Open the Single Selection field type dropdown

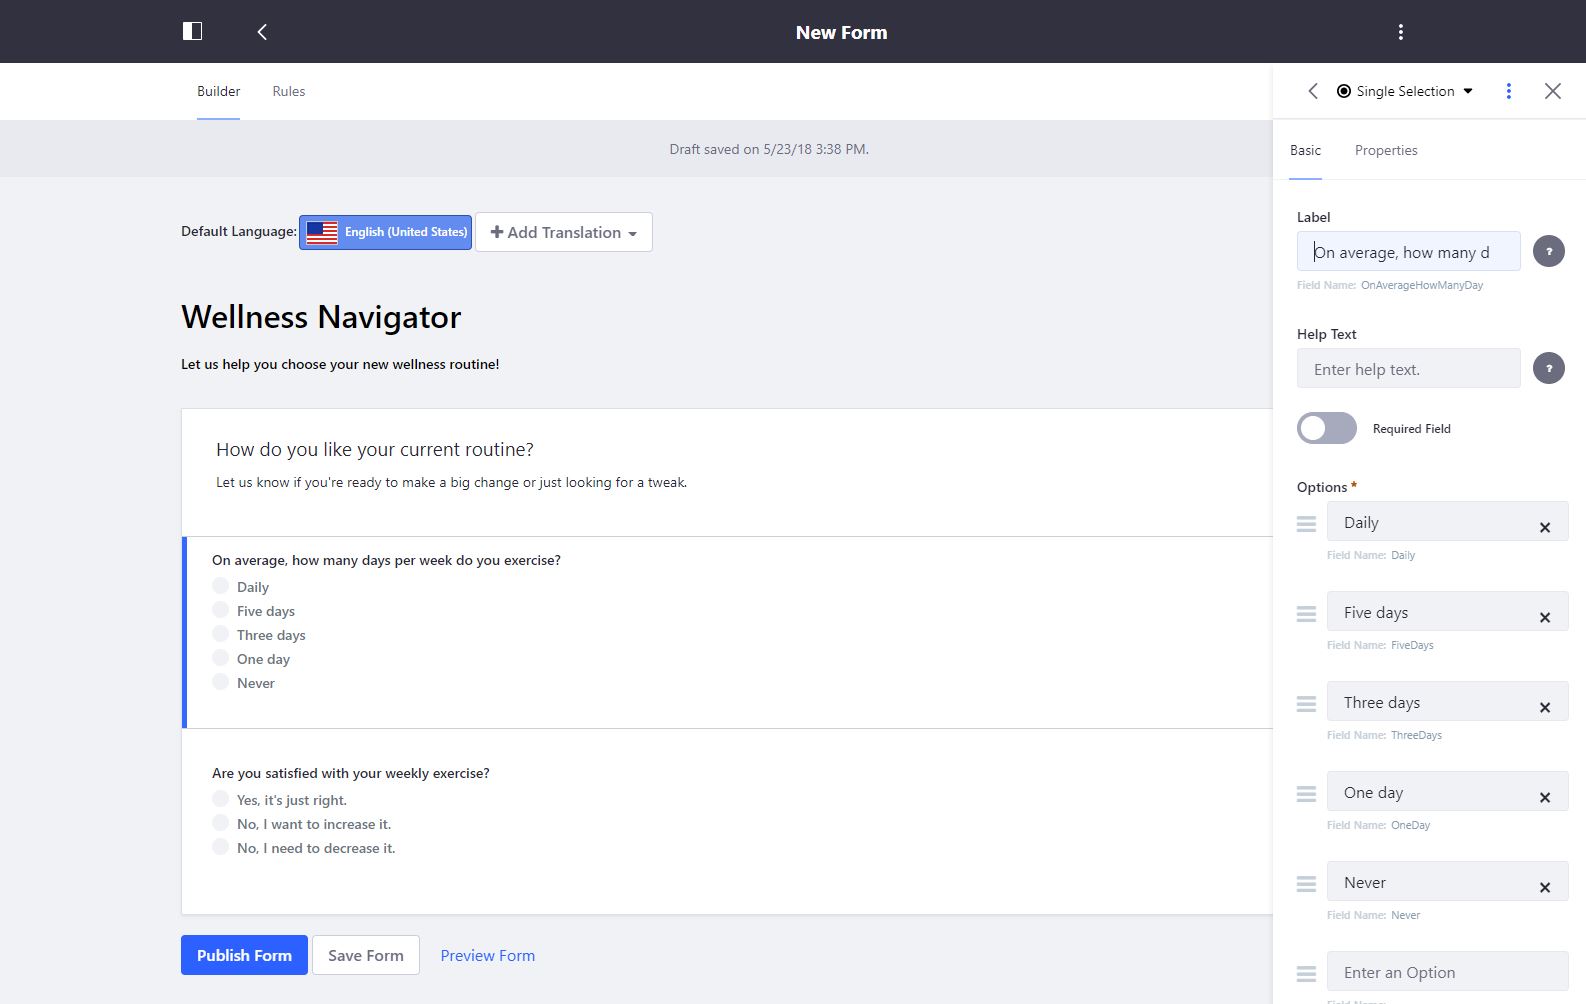click(1405, 91)
